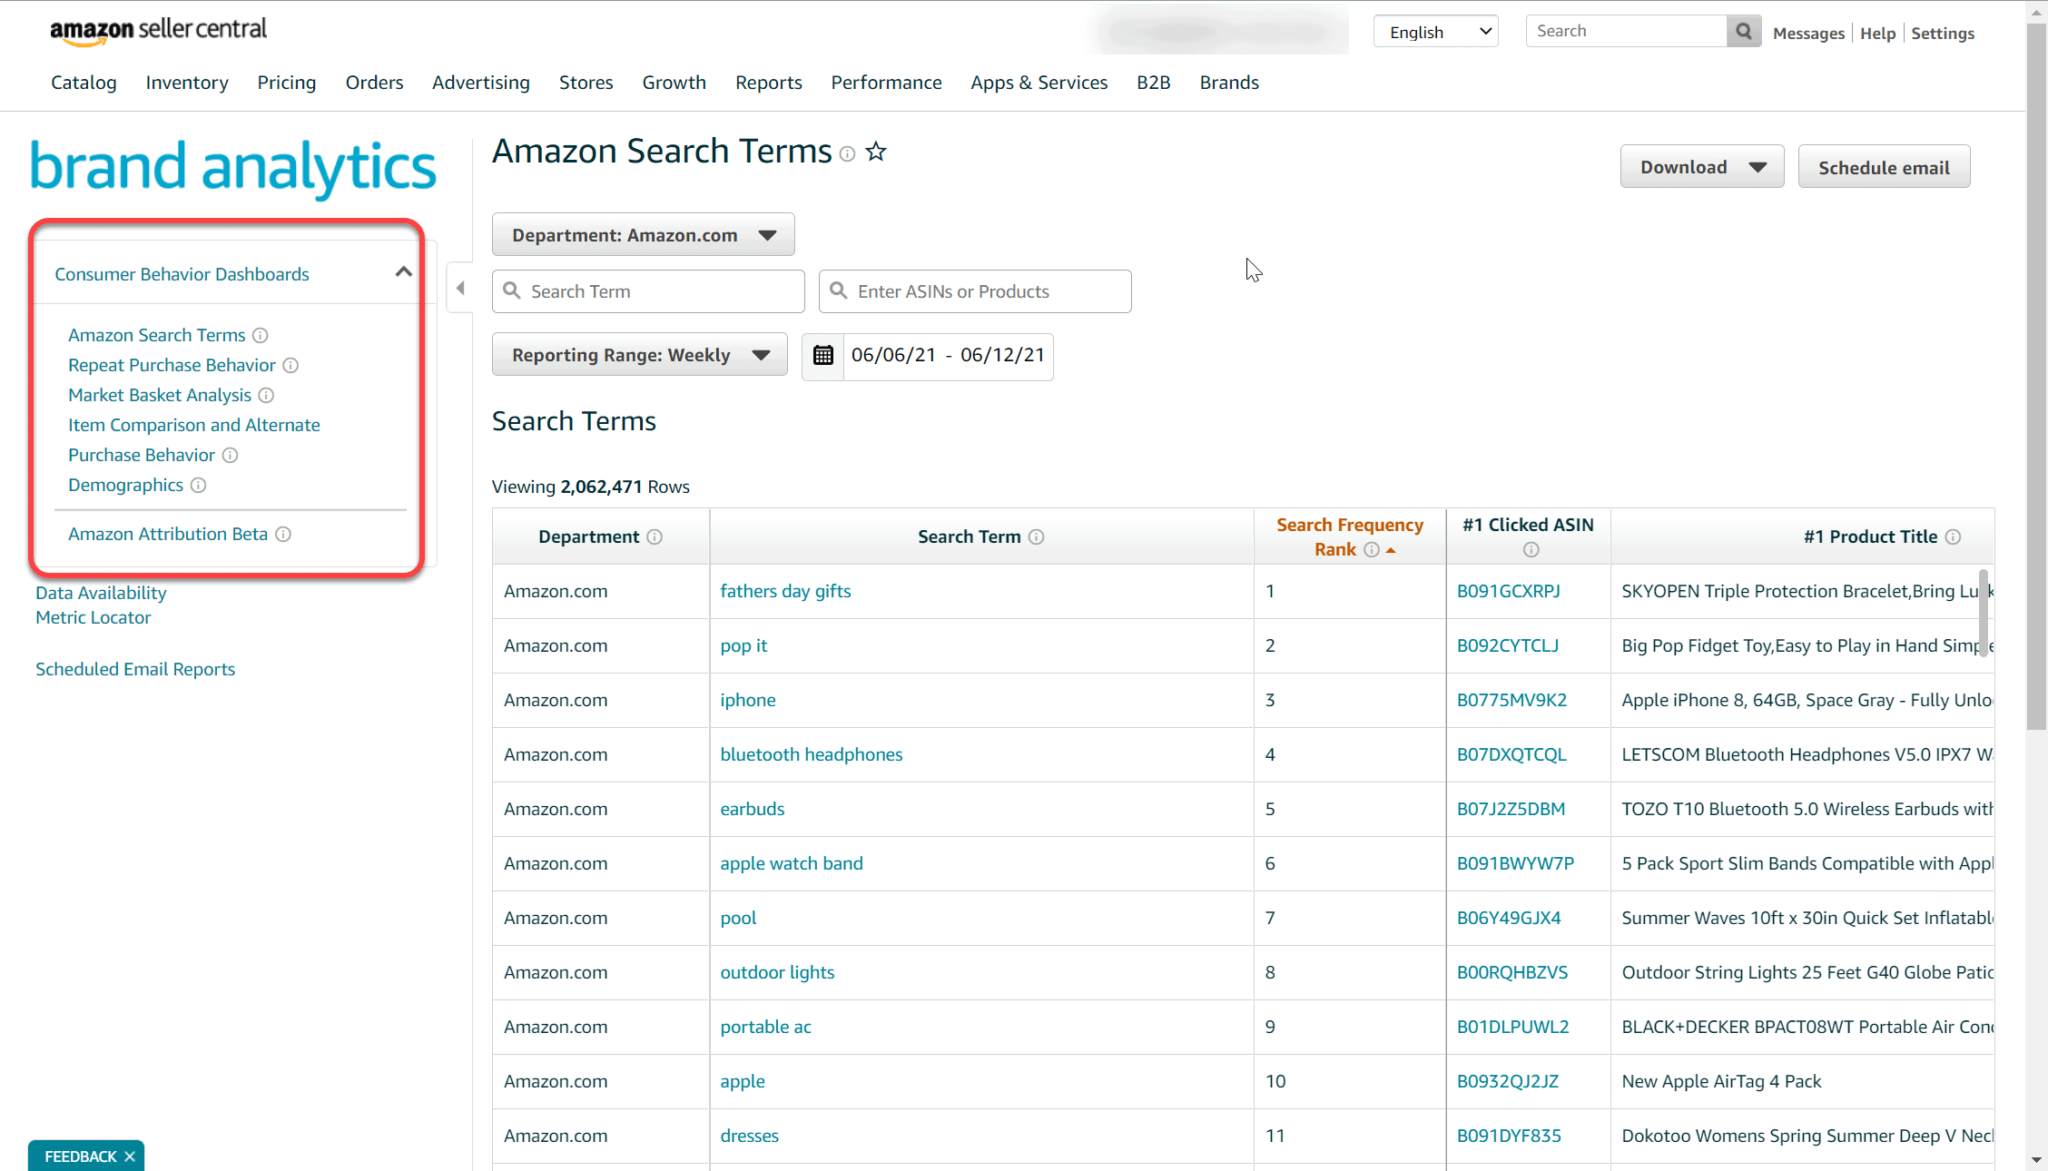2048x1171 pixels.
Task: Open the Catalog menu
Action: pyautogui.click(x=84, y=82)
